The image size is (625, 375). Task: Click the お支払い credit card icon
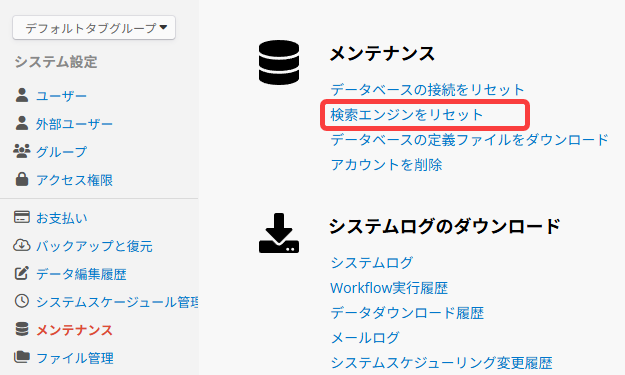coord(22,217)
